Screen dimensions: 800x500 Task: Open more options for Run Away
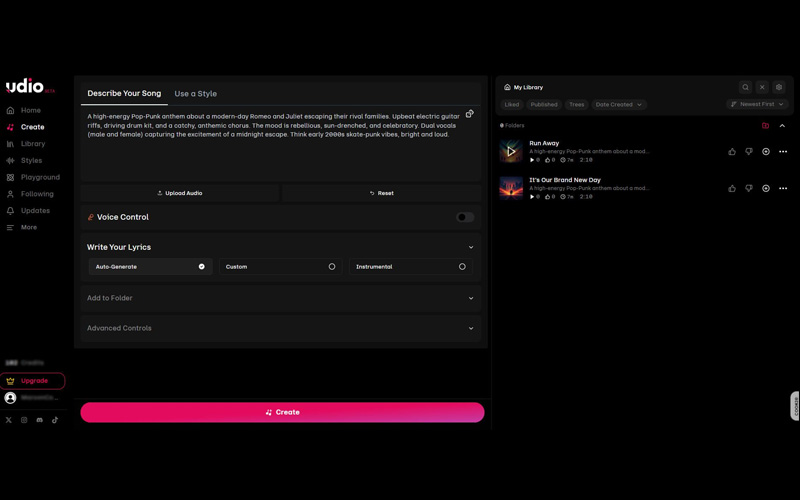tap(783, 152)
